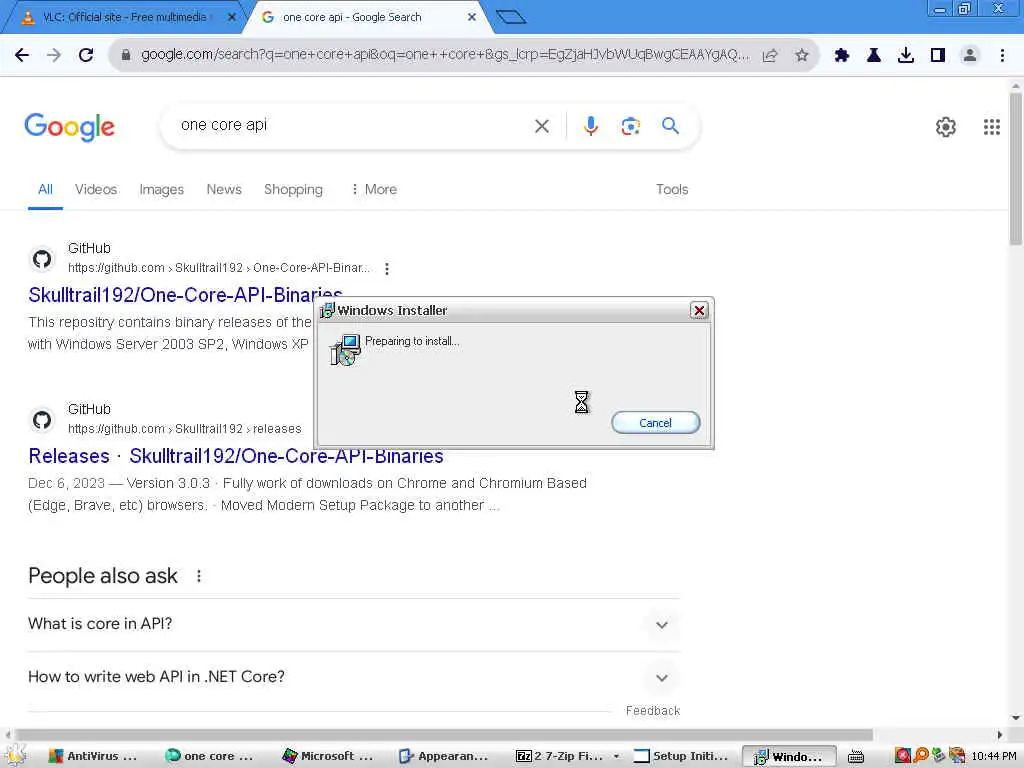Expand How to write web API question
1024x768 pixels.
point(354,677)
